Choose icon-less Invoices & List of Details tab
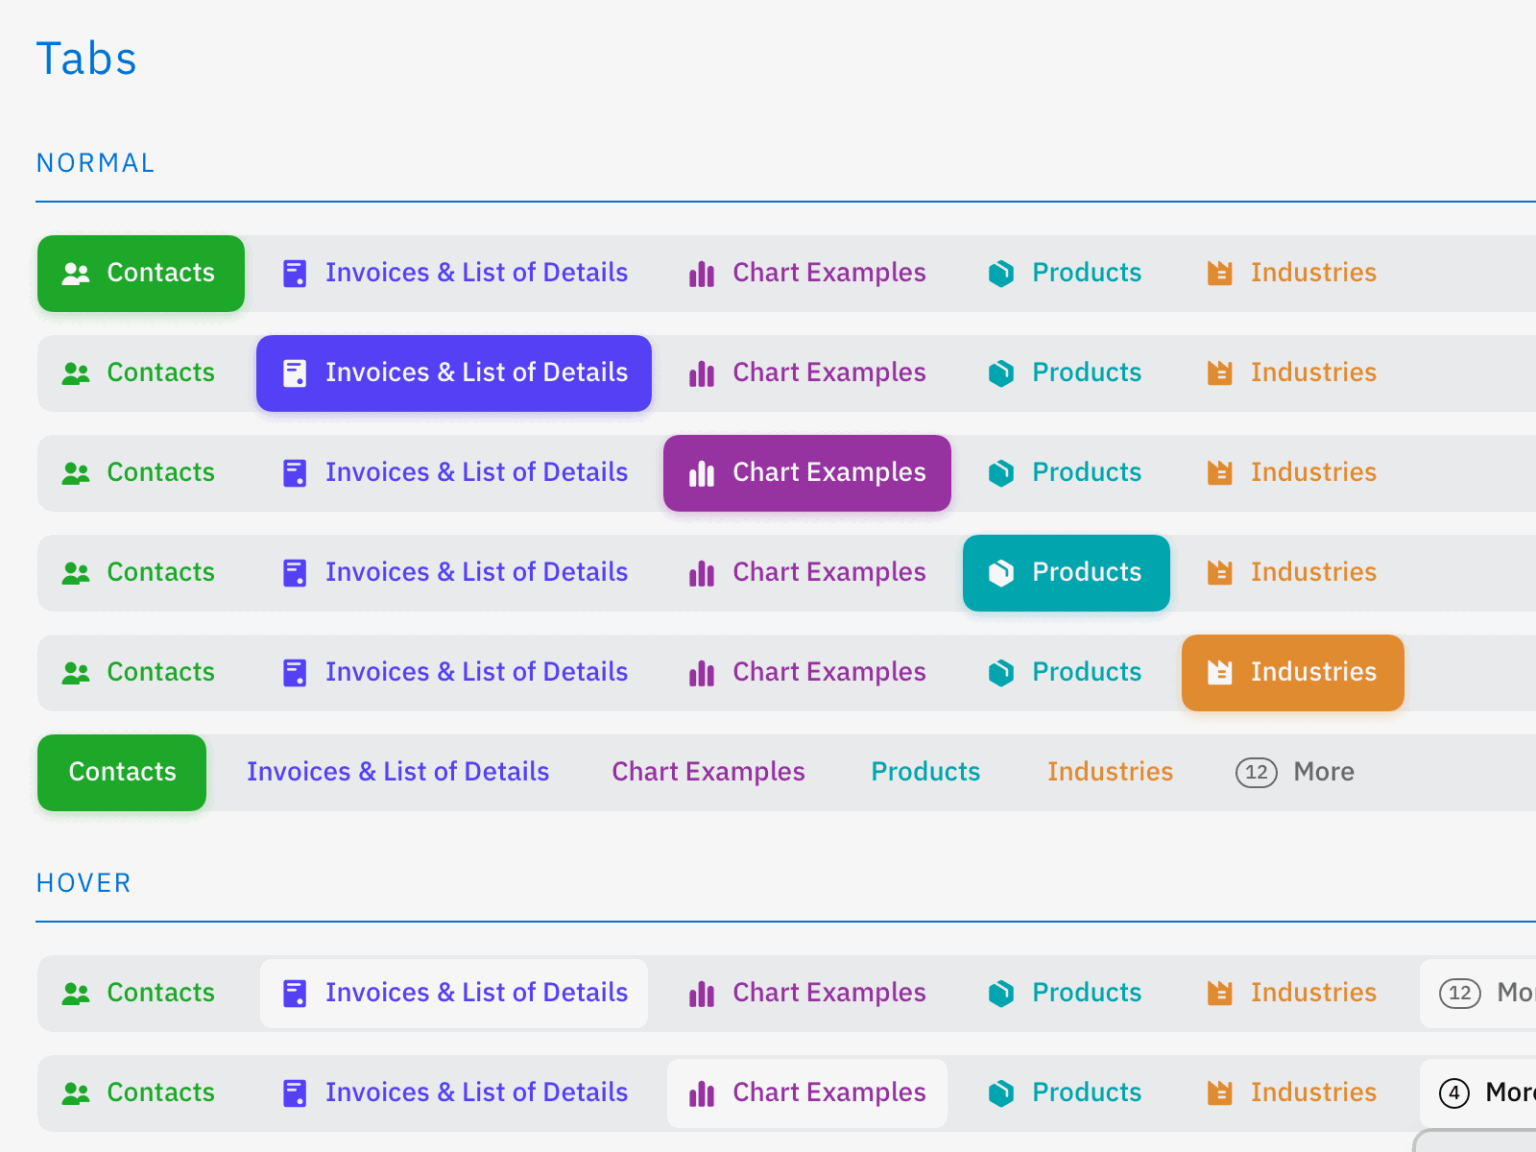Viewport: 1536px width, 1152px height. point(398,772)
